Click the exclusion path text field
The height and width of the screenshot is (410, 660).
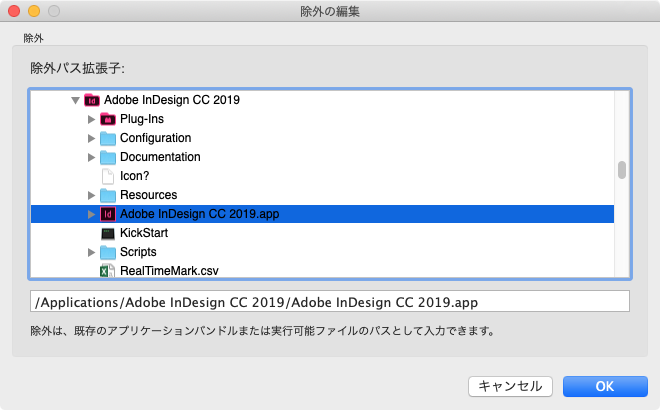(x=330, y=301)
